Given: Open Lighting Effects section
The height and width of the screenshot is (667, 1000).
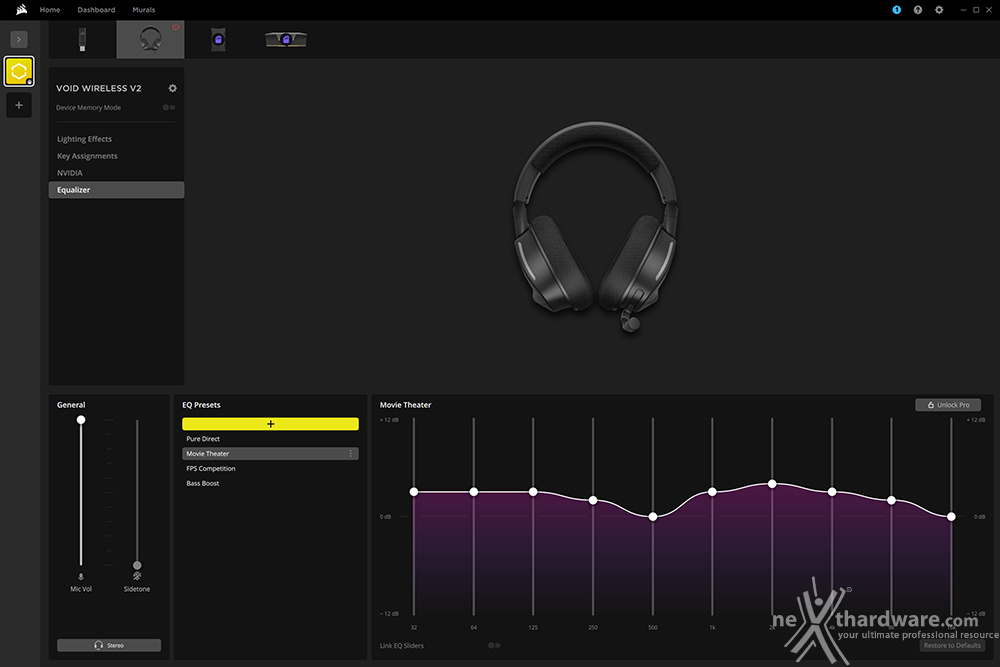Looking at the screenshot, I should point(84,139).
